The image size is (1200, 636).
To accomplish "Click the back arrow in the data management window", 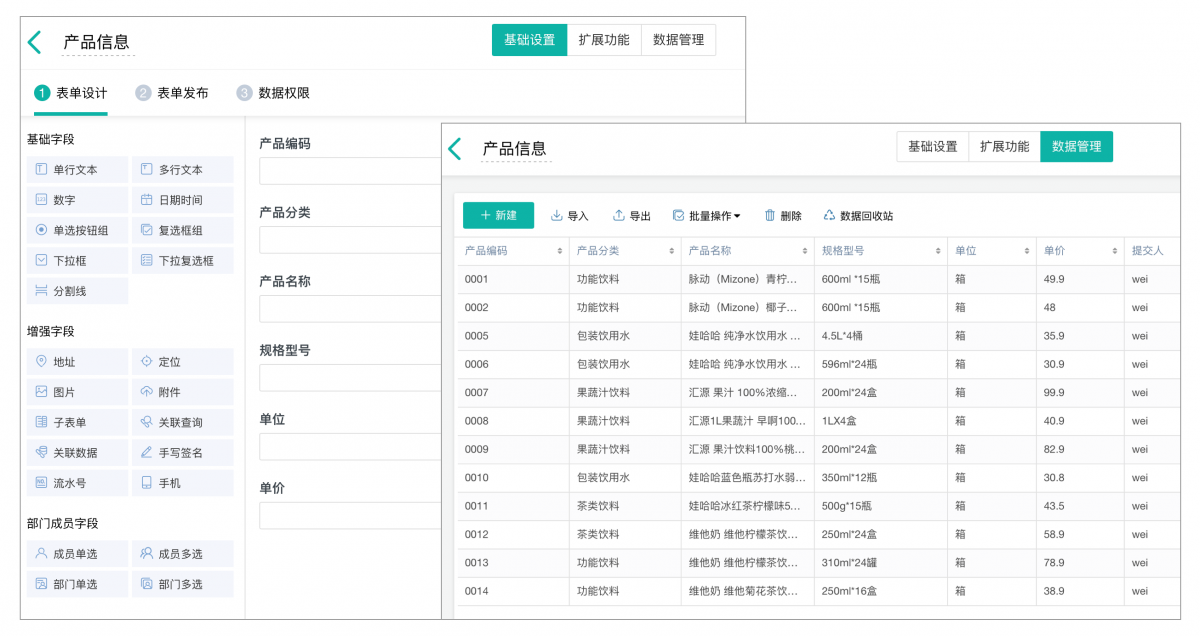I will coord(455,149).
